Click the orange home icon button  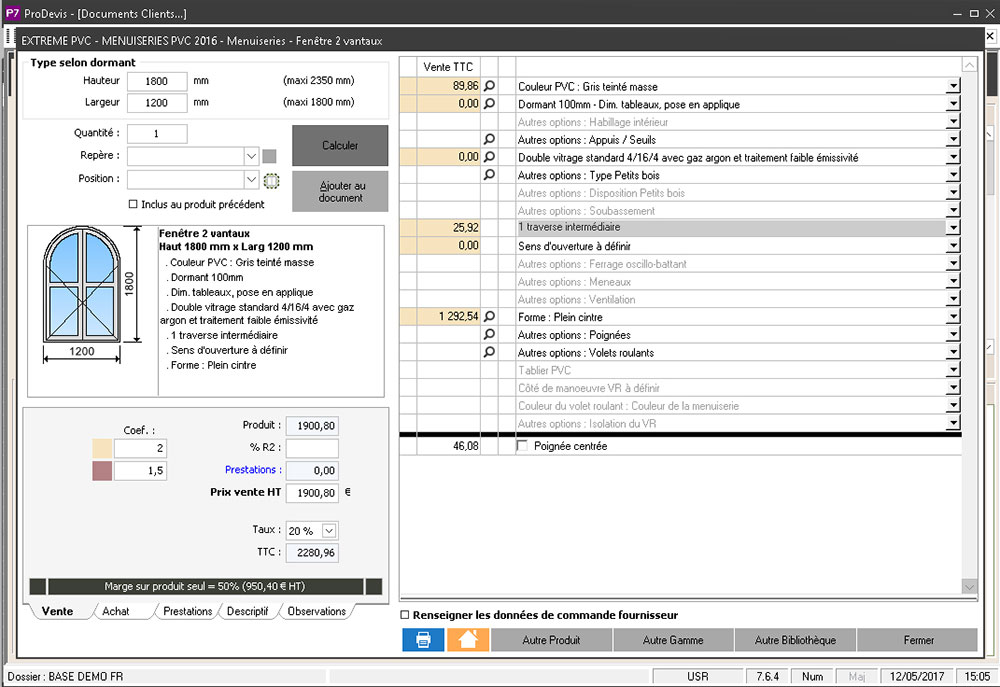click(467, 640)
